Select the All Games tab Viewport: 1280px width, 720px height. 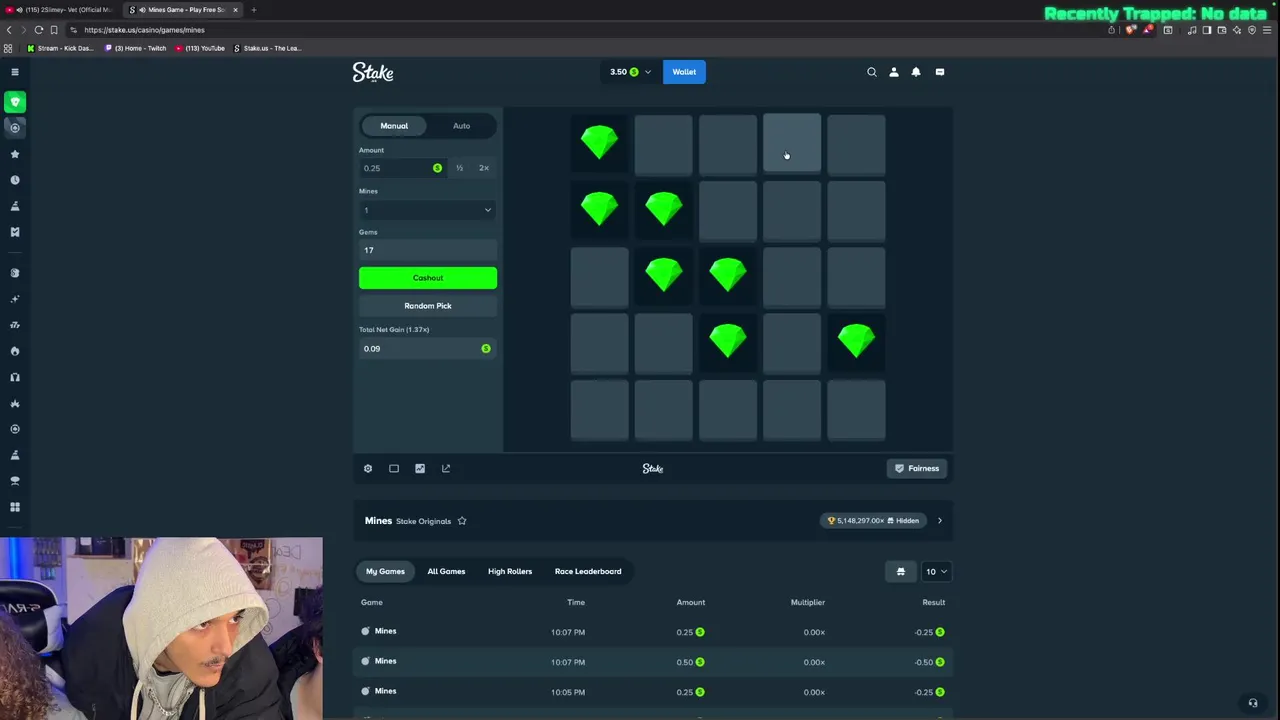[x=446, y=571]
